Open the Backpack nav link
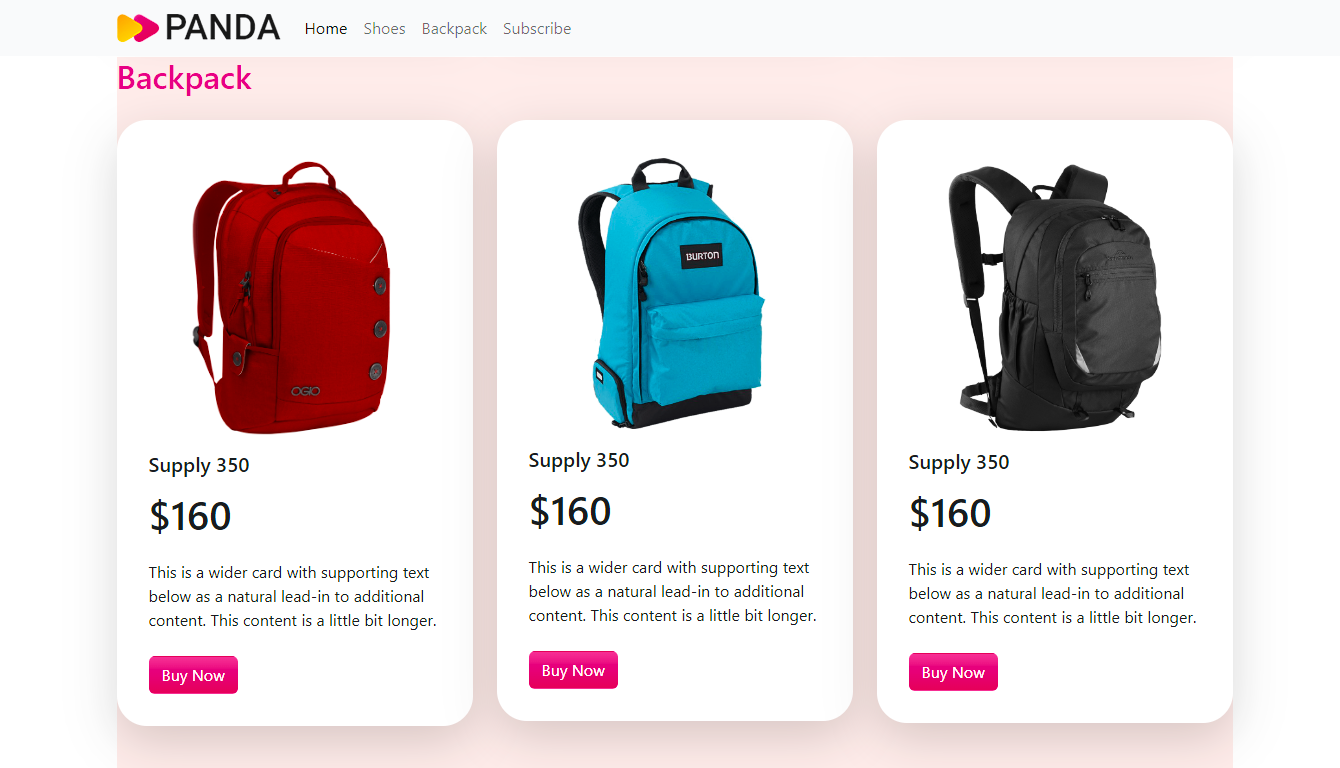 (454, 29)
